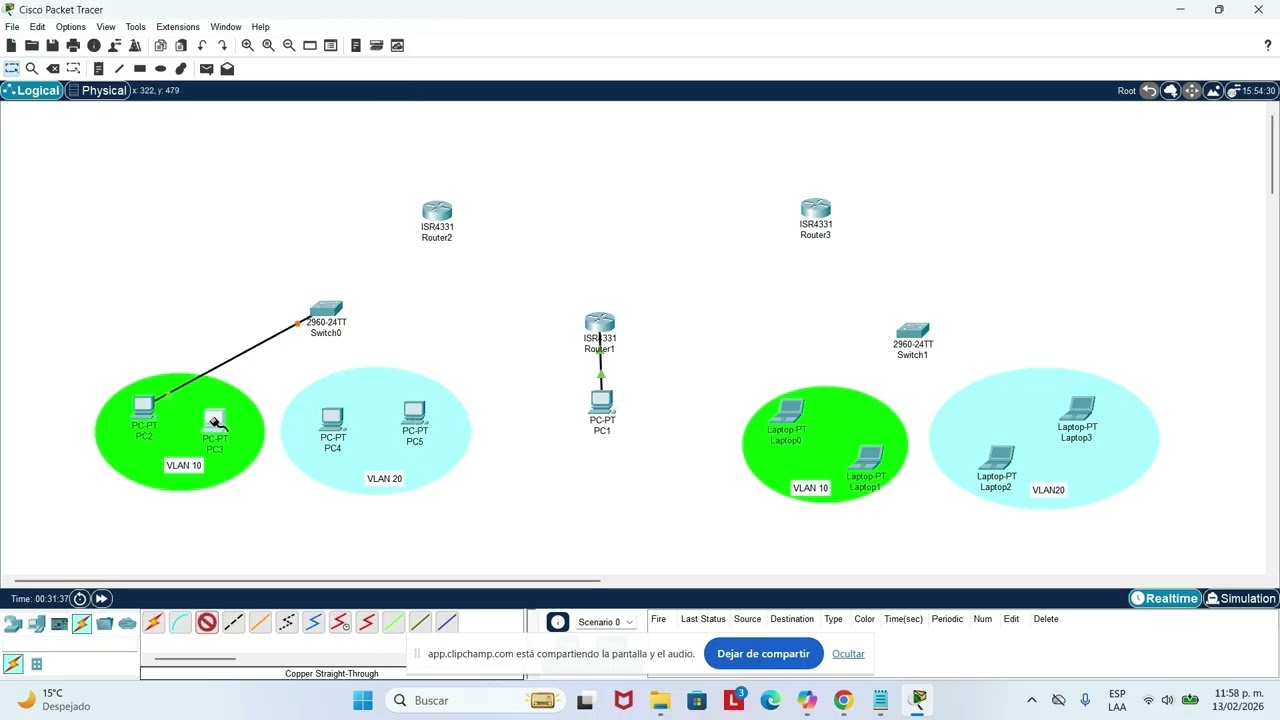
Task: Open the File menu
Action: (12, 27)
